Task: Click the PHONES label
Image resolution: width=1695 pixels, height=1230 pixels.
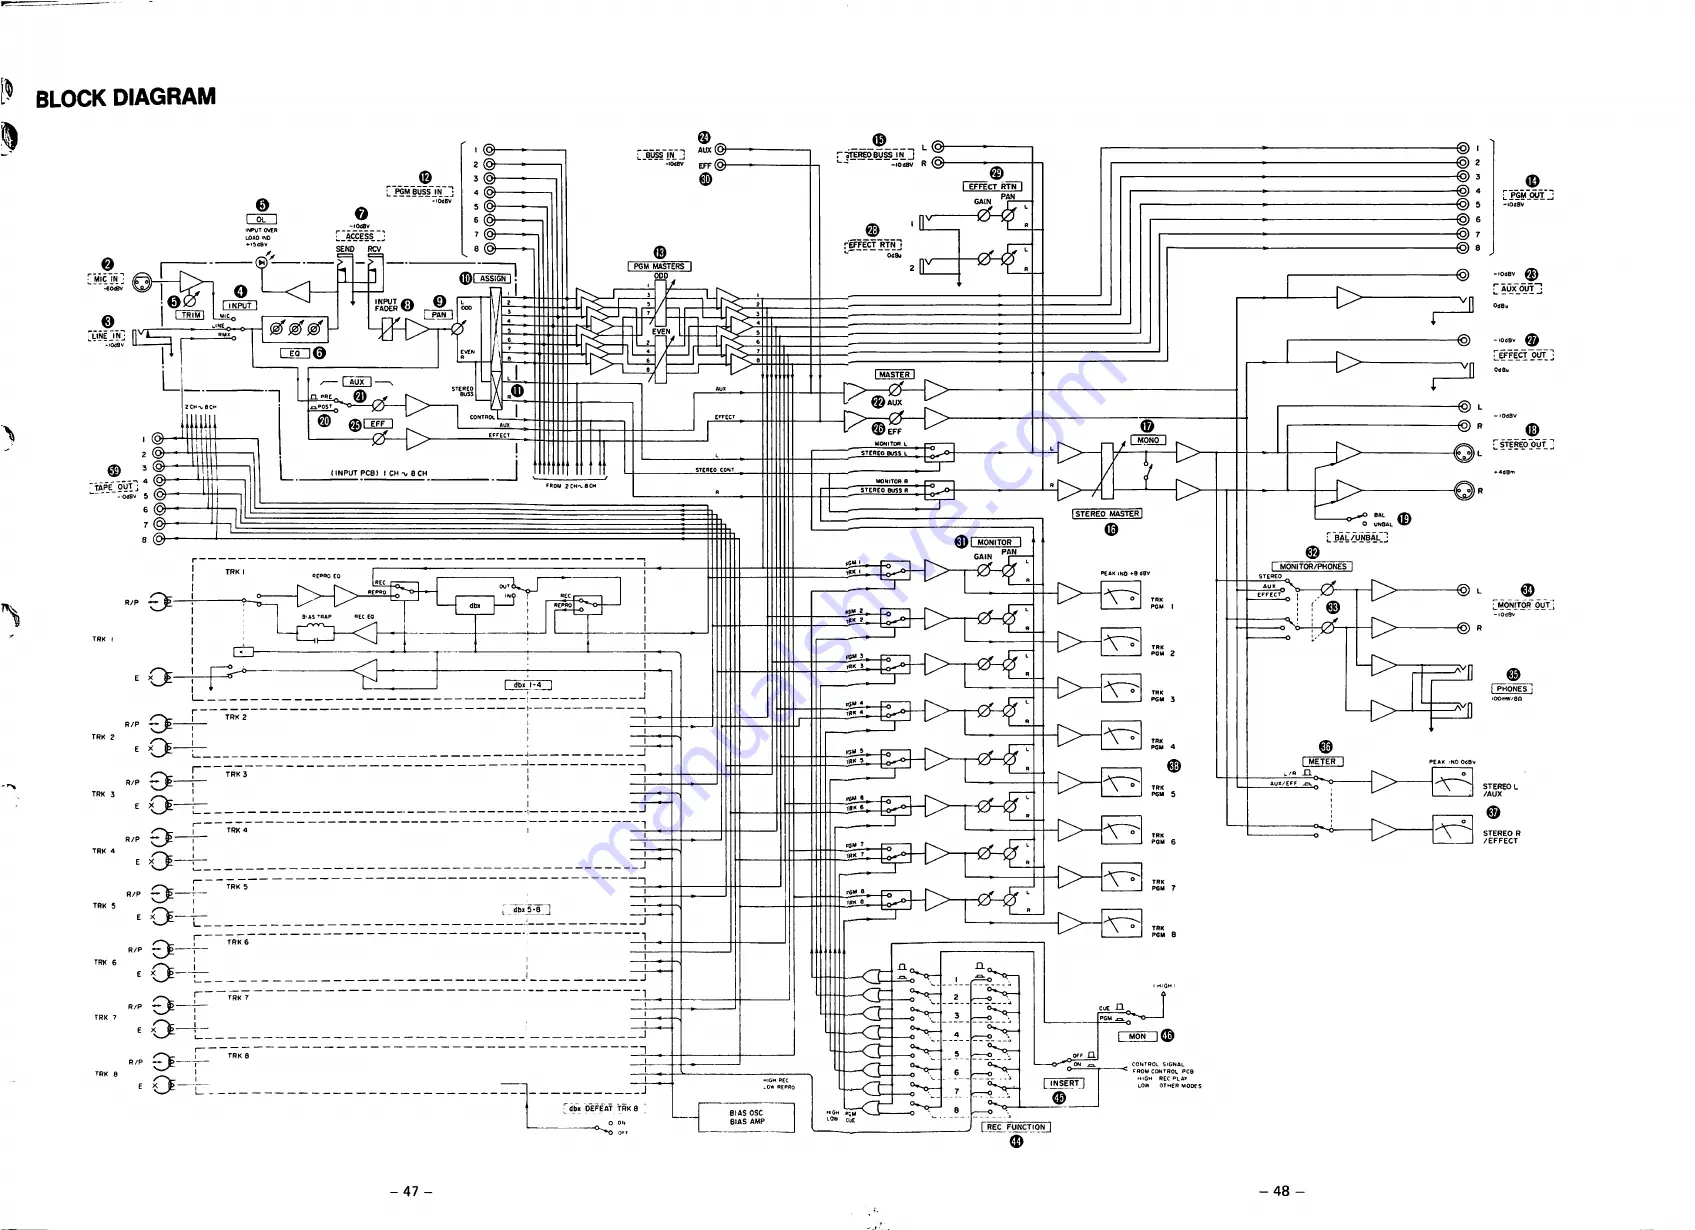Action: pos(1511,689)
